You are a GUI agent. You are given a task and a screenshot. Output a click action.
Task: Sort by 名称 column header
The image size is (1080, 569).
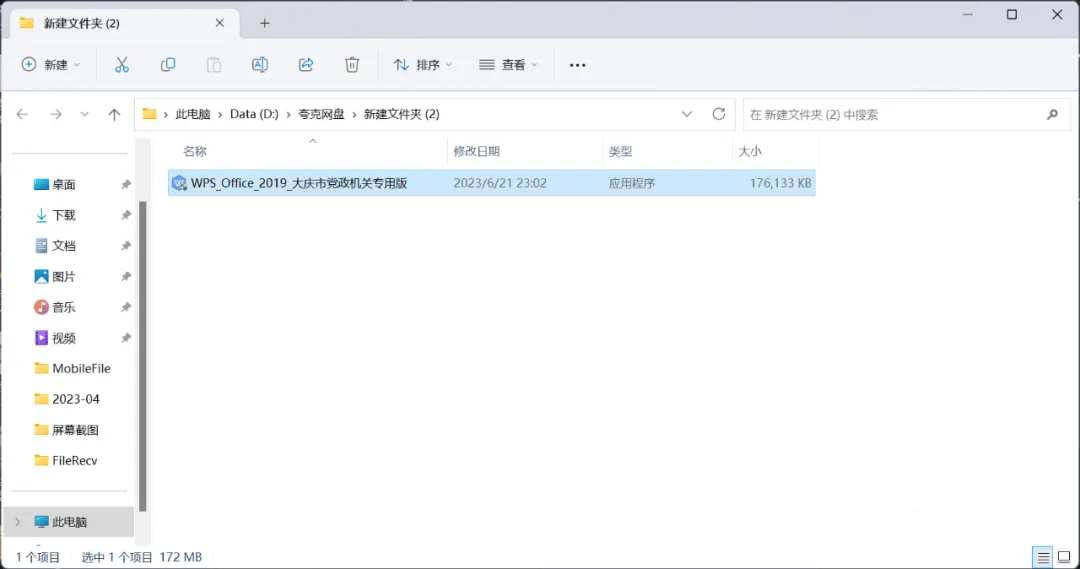tap(195, 151)
